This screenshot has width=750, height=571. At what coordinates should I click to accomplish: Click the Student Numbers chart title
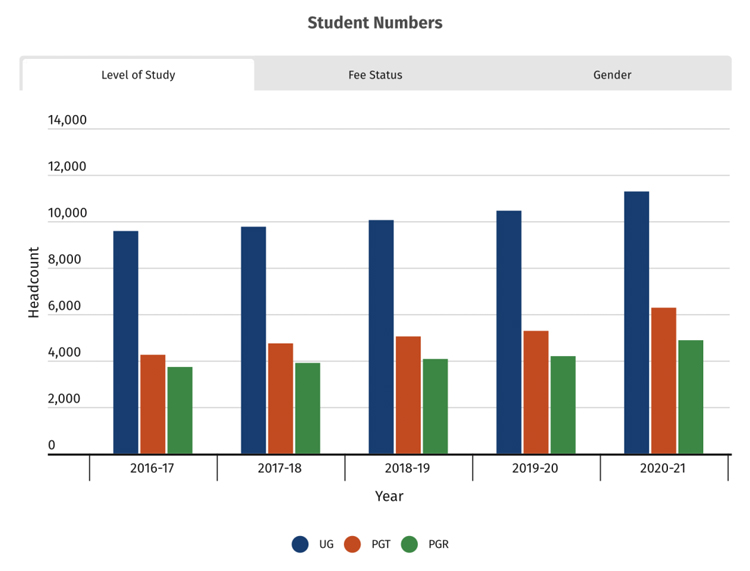(374, 22)
